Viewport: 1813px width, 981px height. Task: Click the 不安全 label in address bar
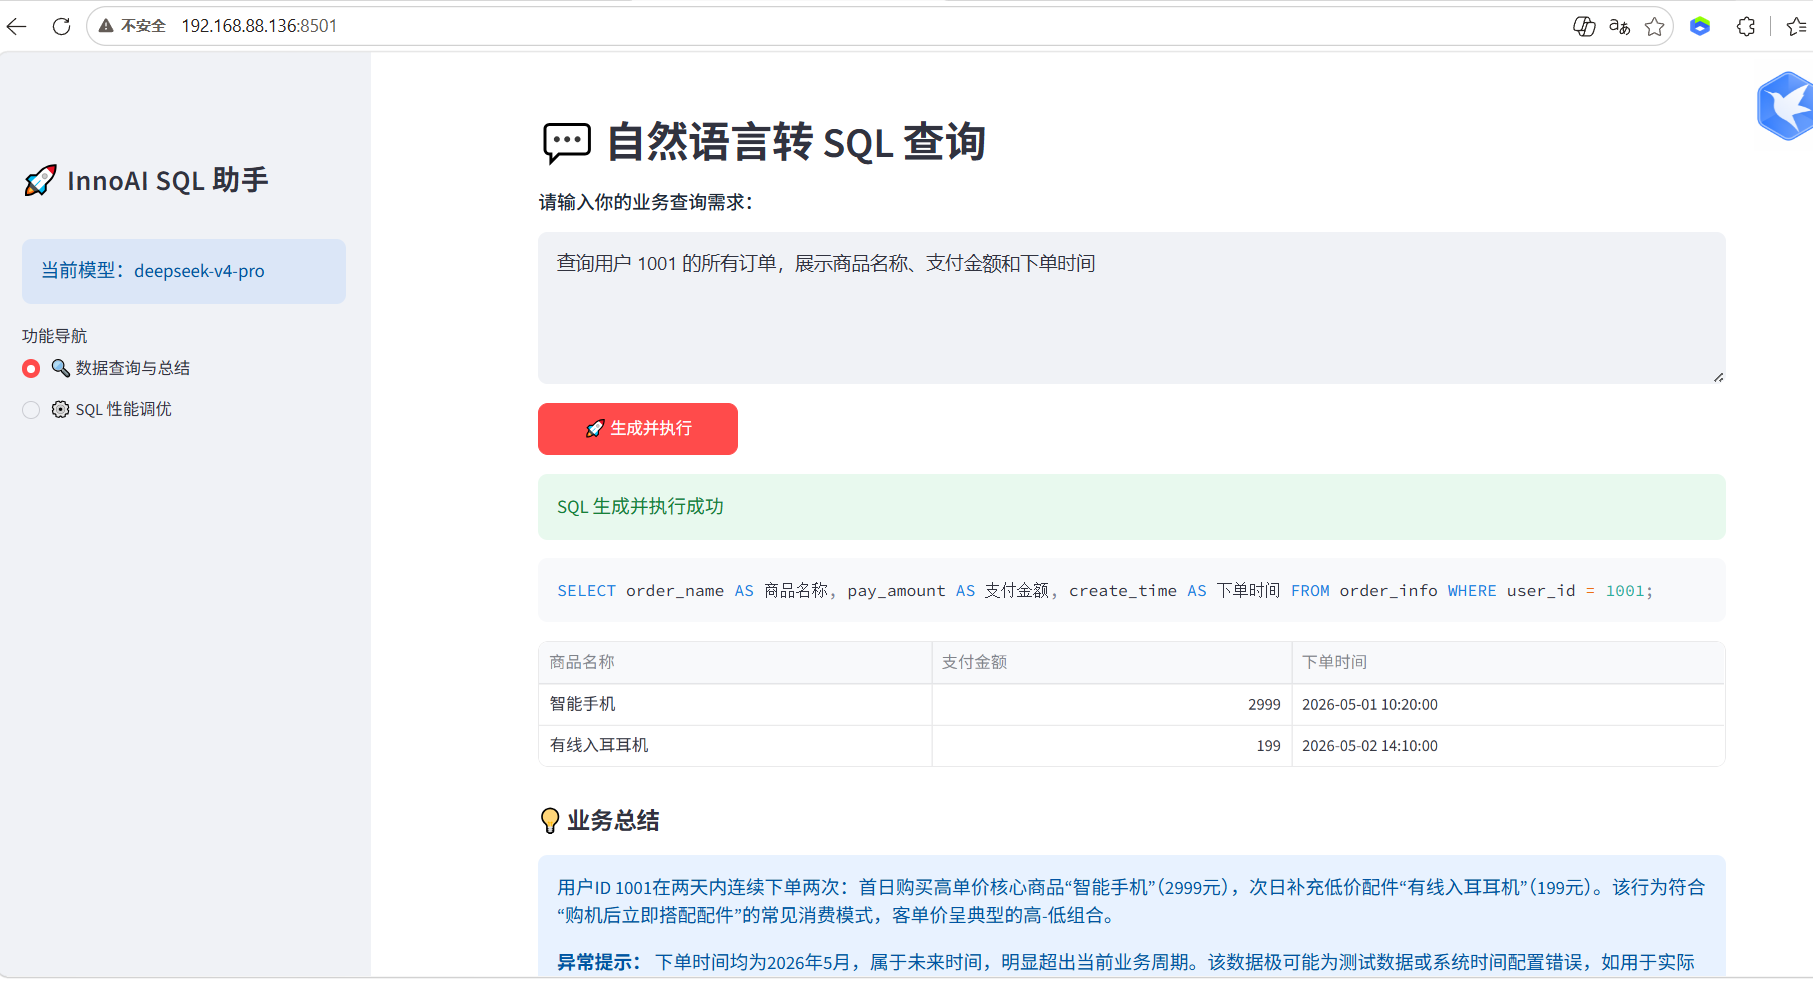click(143, 26)
